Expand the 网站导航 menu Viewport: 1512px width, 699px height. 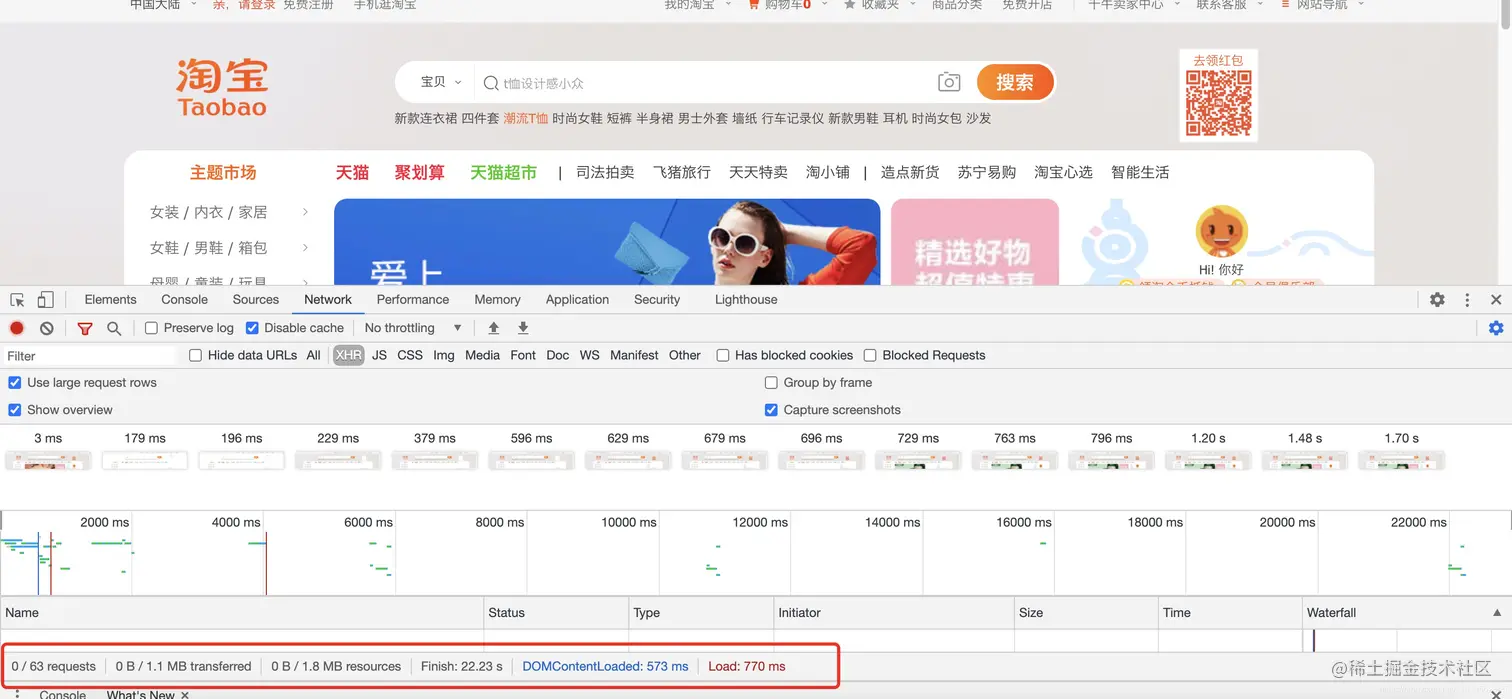pyautogui.click(x=1322, y=5)
